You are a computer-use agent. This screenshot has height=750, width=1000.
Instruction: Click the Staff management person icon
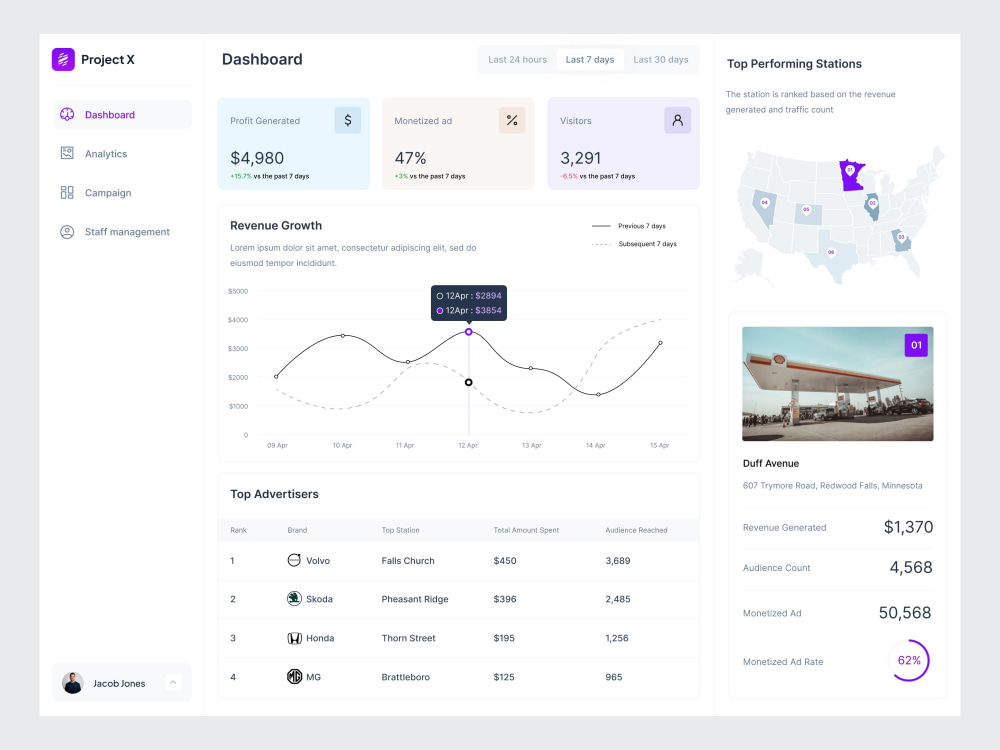(x=67, y=232)
